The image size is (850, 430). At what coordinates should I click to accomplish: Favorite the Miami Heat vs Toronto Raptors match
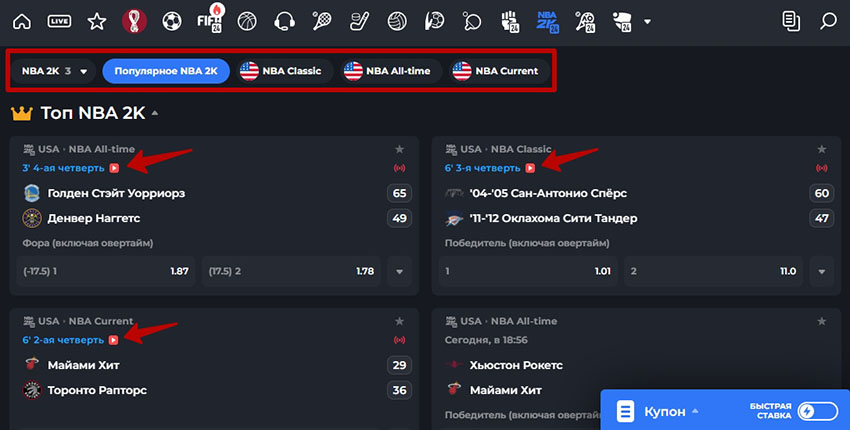tap(400, 321)
